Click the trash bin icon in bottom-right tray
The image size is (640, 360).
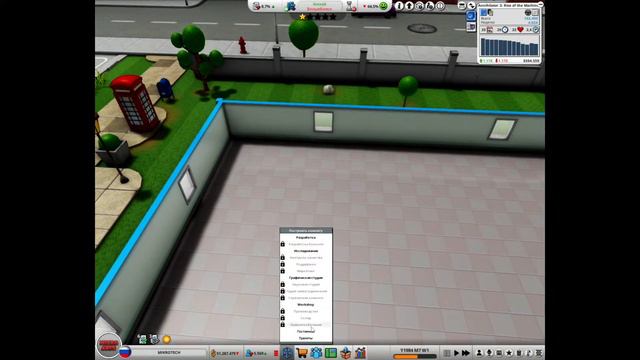tap(519, 353)
